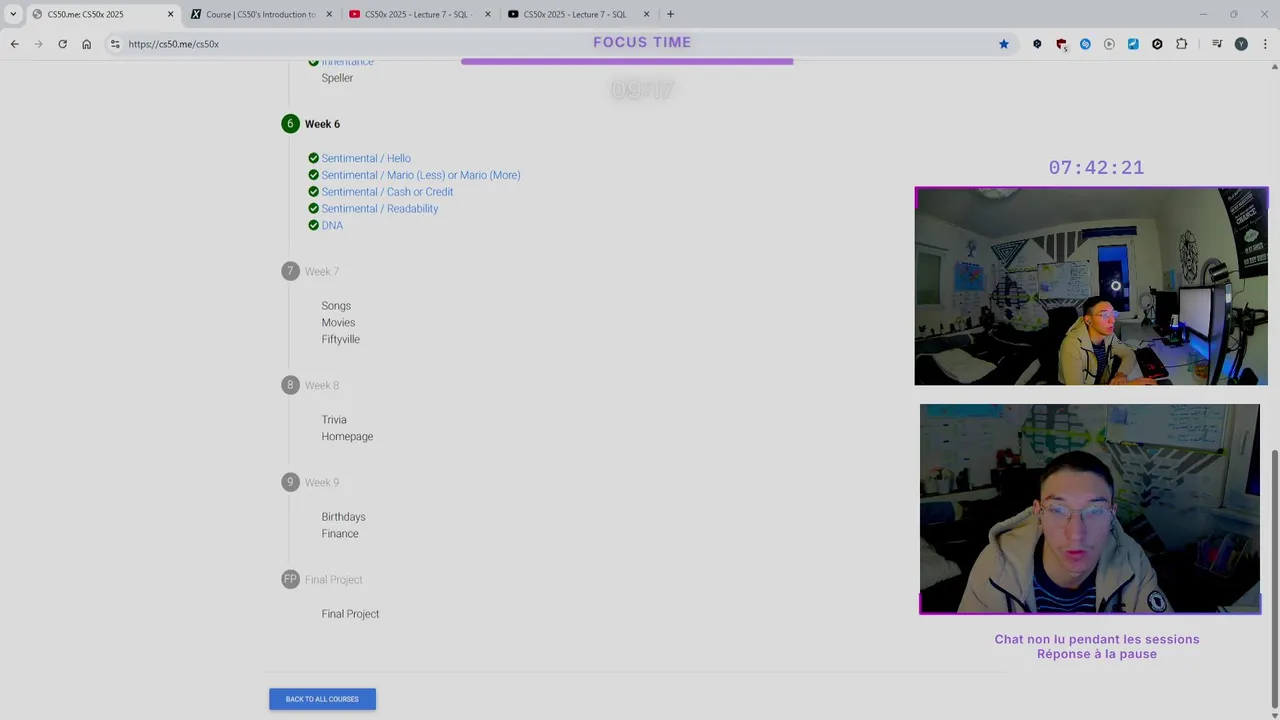Open the Sentimental / Readability link
This screenshot has height=720, width=1280.
(380, 208)
